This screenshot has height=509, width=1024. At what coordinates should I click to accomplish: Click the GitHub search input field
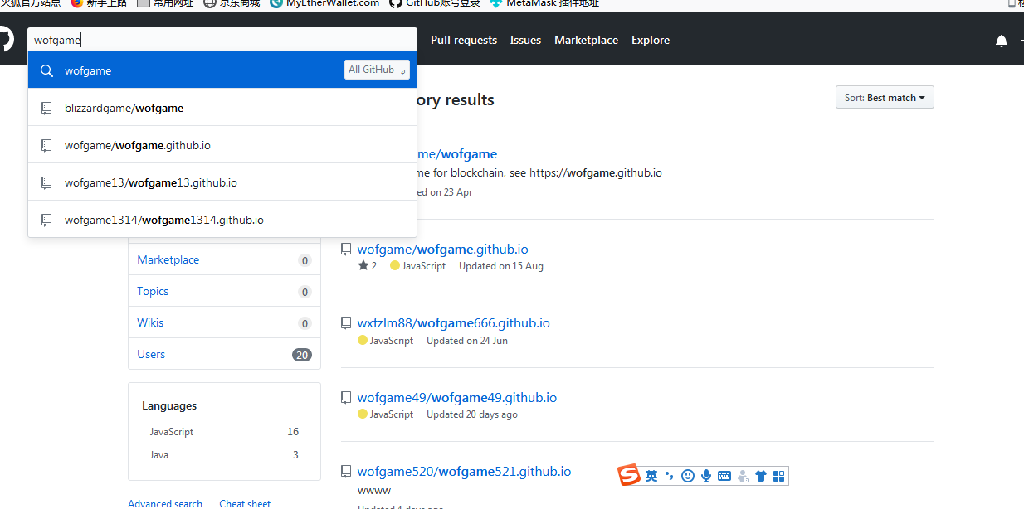click(x=222, y=40)
